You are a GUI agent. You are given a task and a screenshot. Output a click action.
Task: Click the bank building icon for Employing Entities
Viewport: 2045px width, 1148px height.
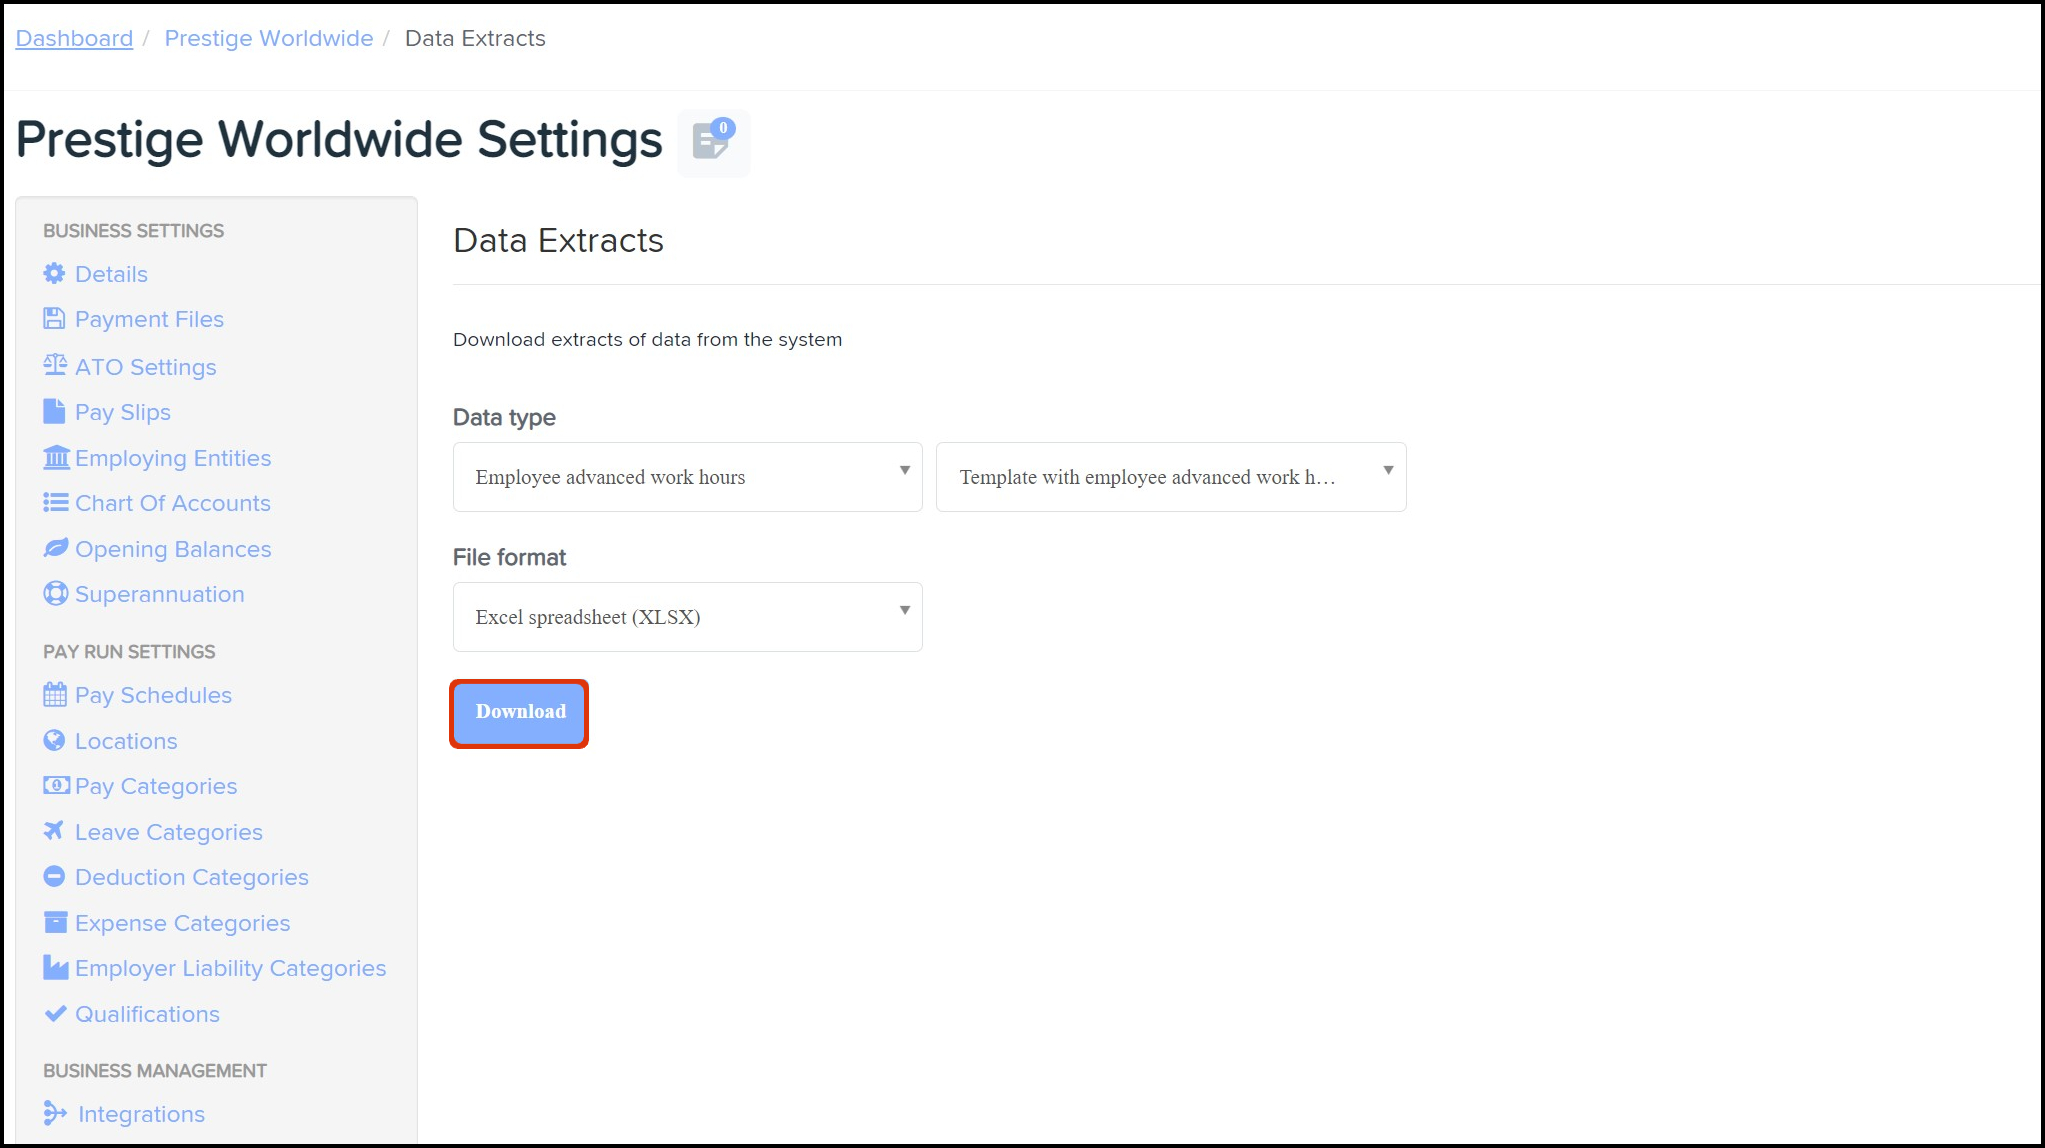(56, 457)
